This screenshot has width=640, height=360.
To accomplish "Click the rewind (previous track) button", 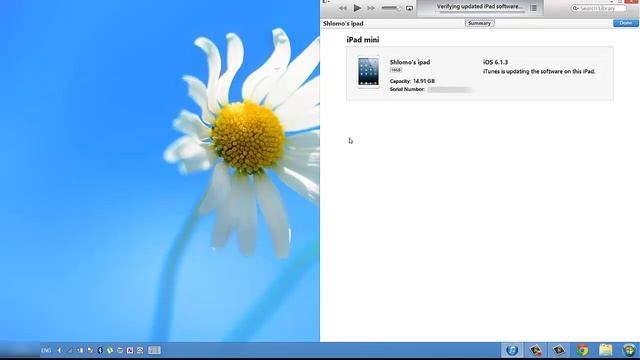I will pos(343,8).
